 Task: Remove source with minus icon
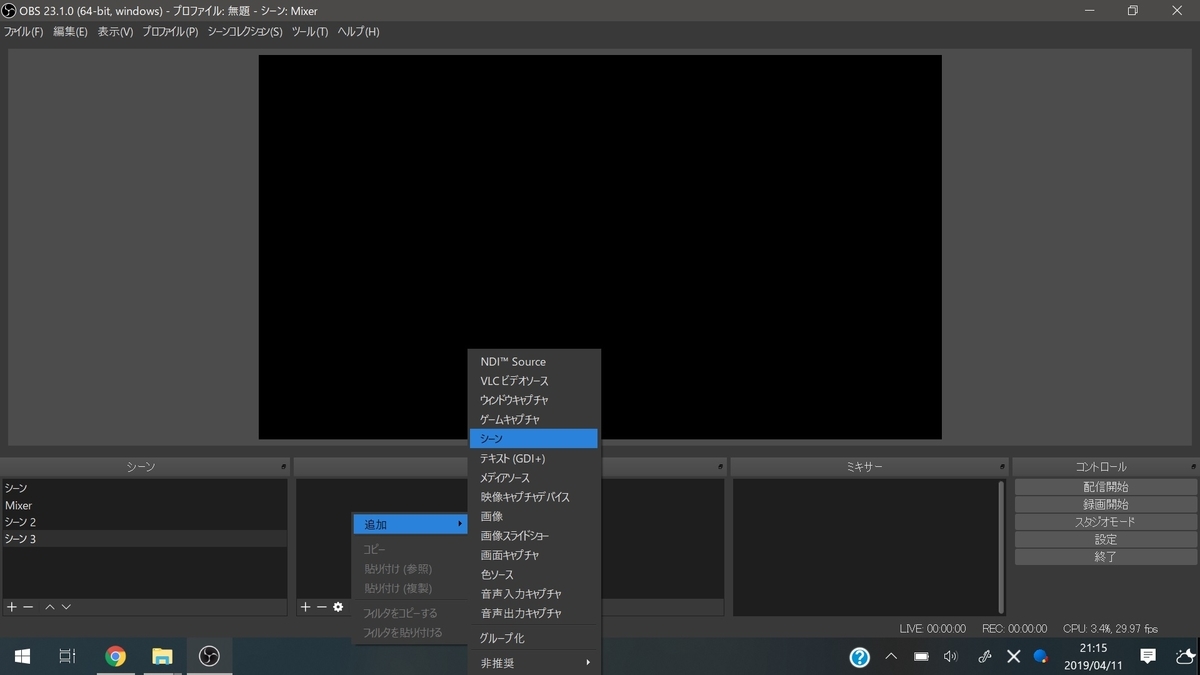[x=321, y=607]
